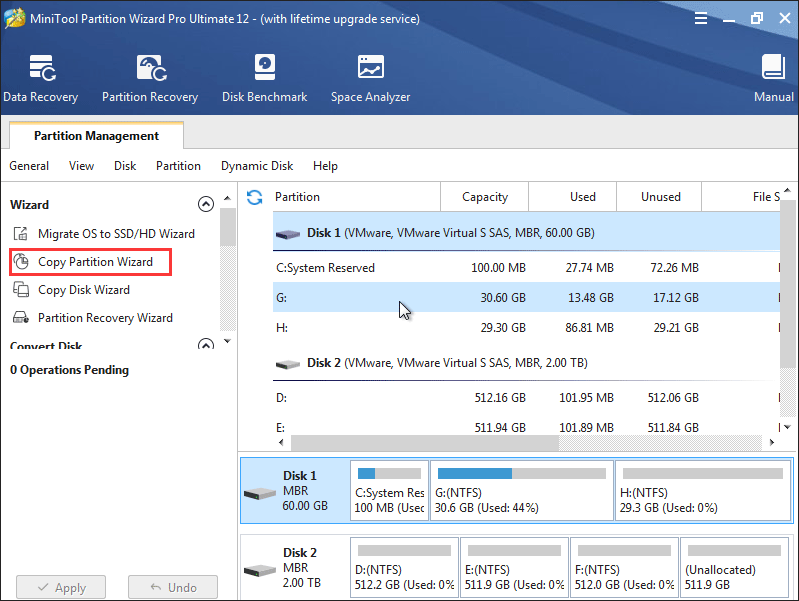This screenshot has width=799, height=601.
Task: Click the Apply button
Action: 61,587
